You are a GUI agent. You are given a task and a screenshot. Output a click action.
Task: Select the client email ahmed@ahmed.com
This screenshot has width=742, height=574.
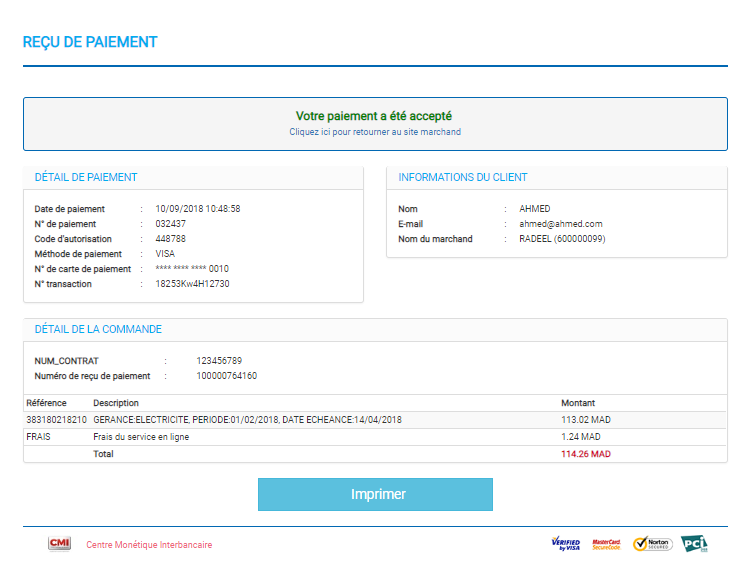(561, 224)
